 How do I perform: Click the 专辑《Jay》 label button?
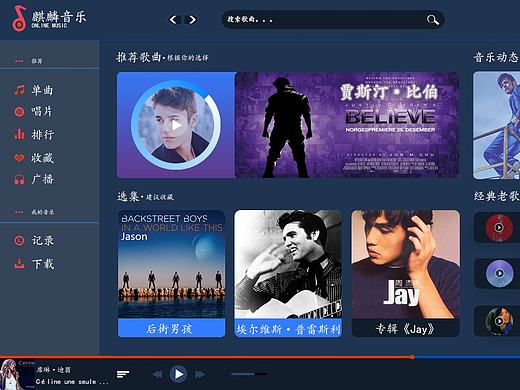[406, 329]
